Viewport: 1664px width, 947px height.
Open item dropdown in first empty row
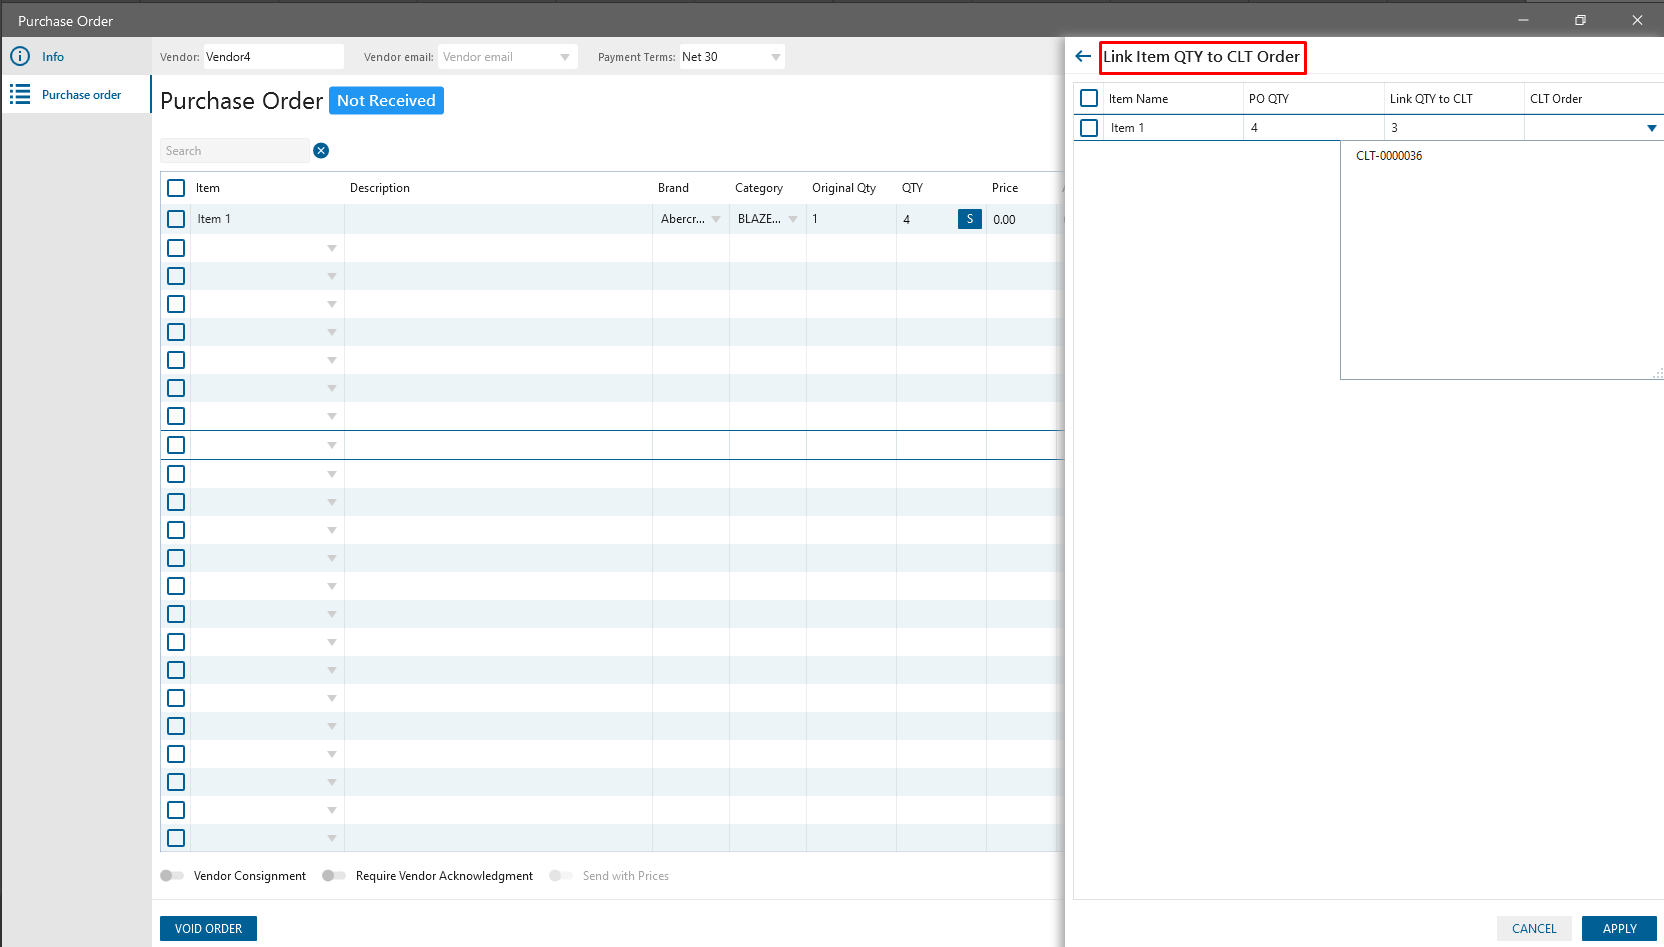[x=332, y=248]
